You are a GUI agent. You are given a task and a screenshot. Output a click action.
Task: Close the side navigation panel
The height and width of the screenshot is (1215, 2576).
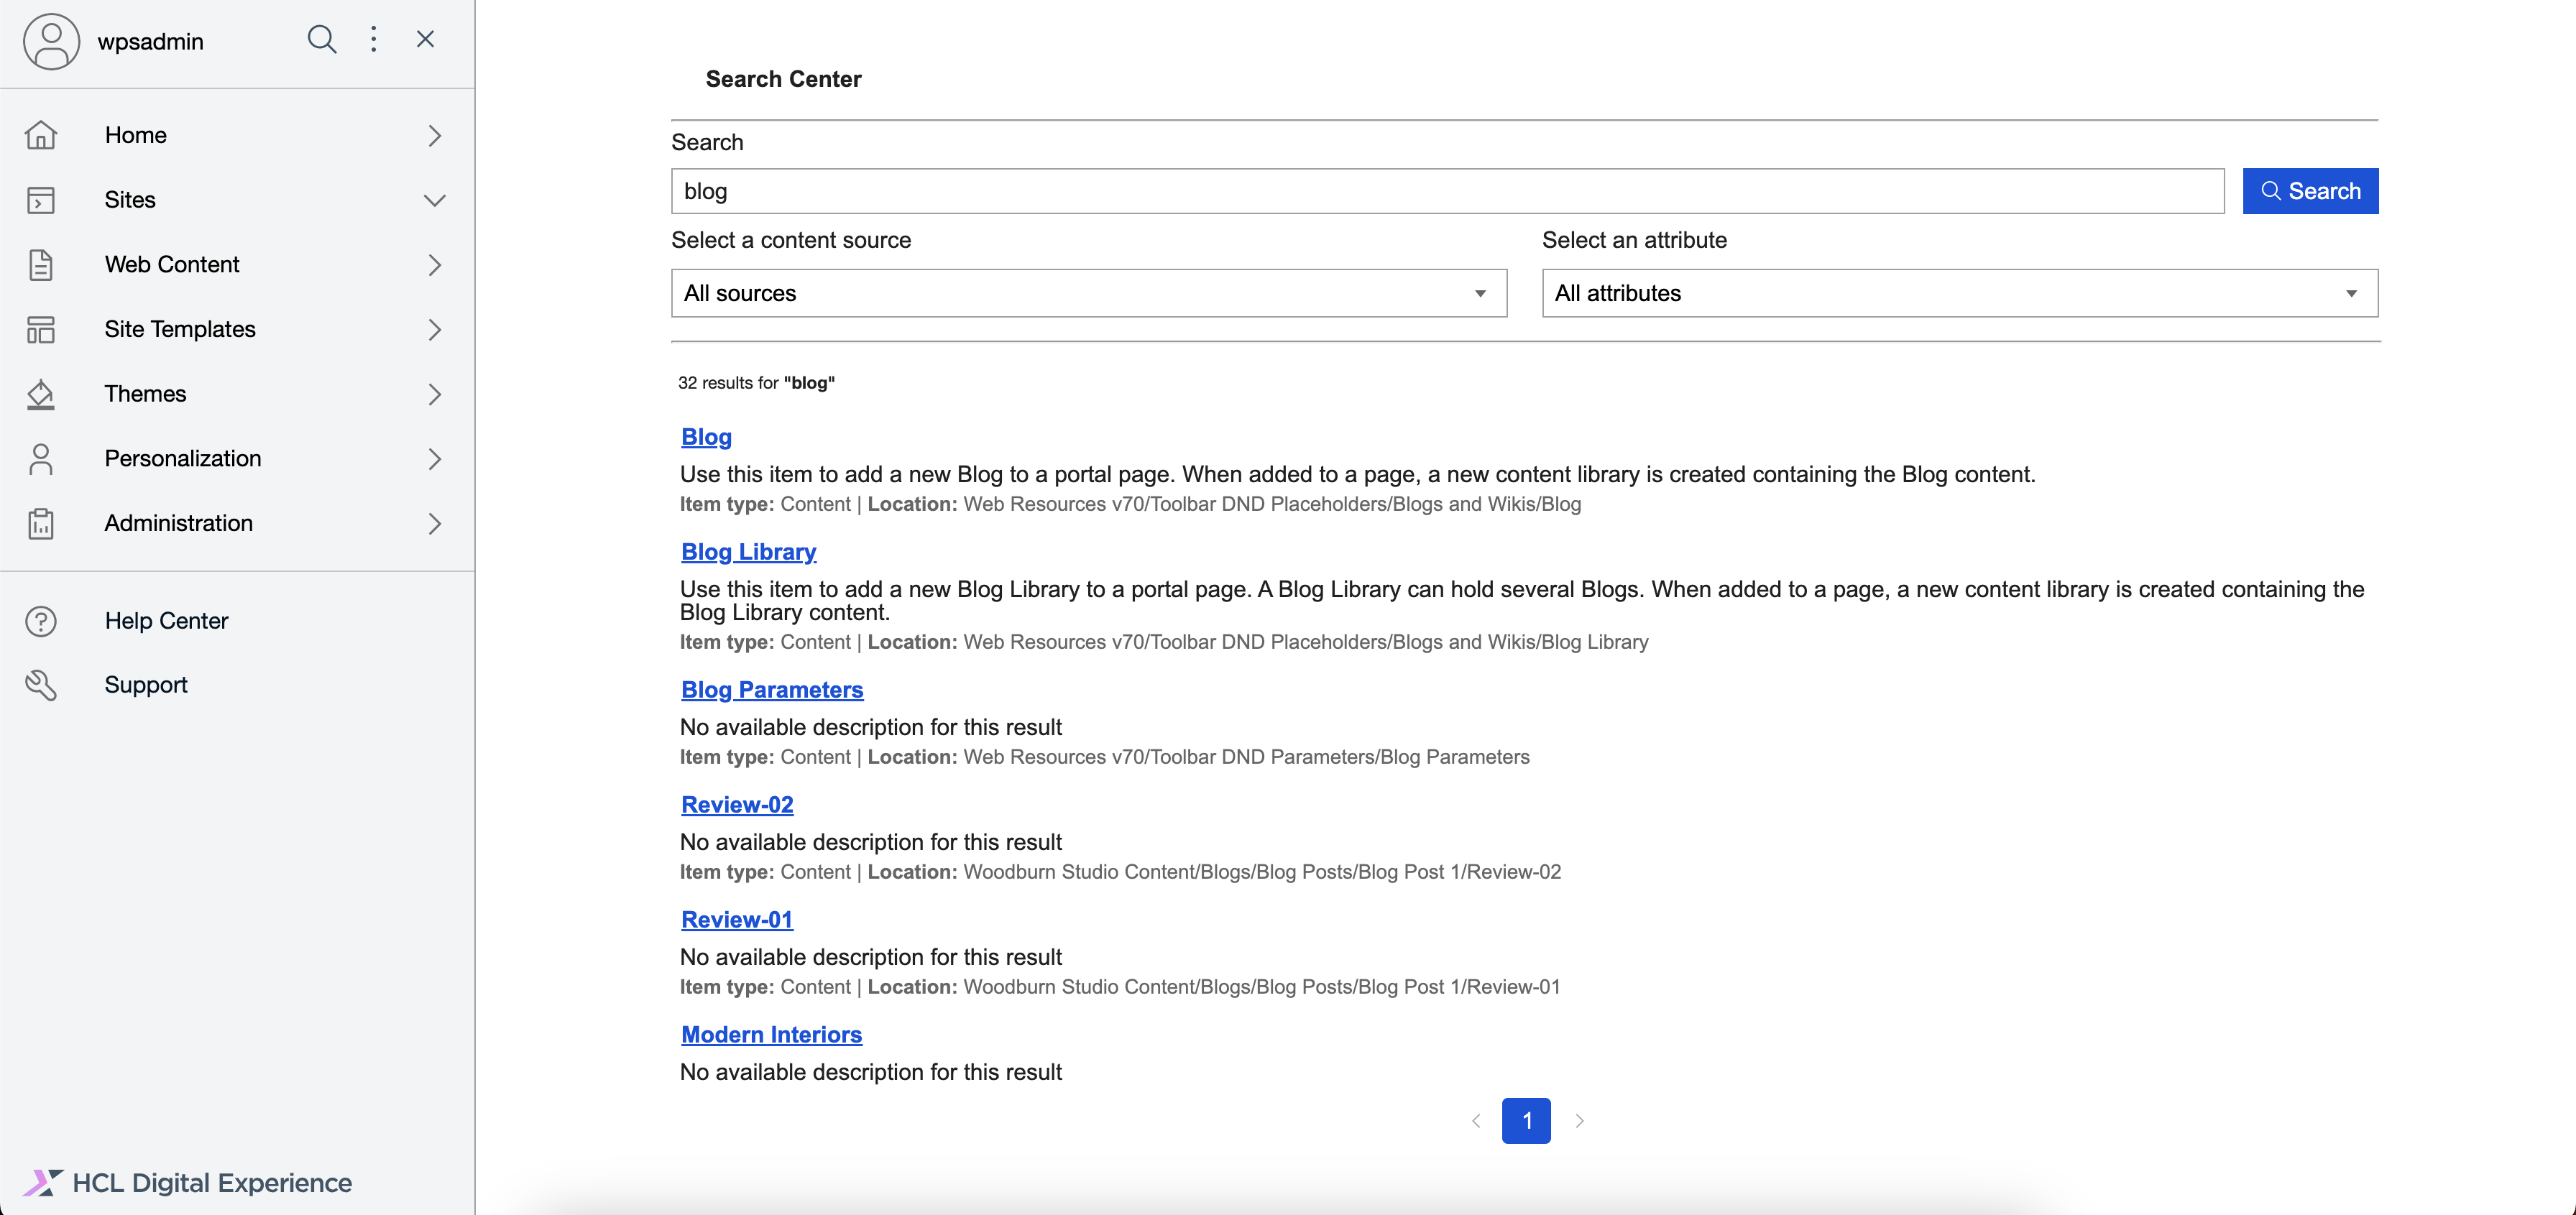point(425,40)
